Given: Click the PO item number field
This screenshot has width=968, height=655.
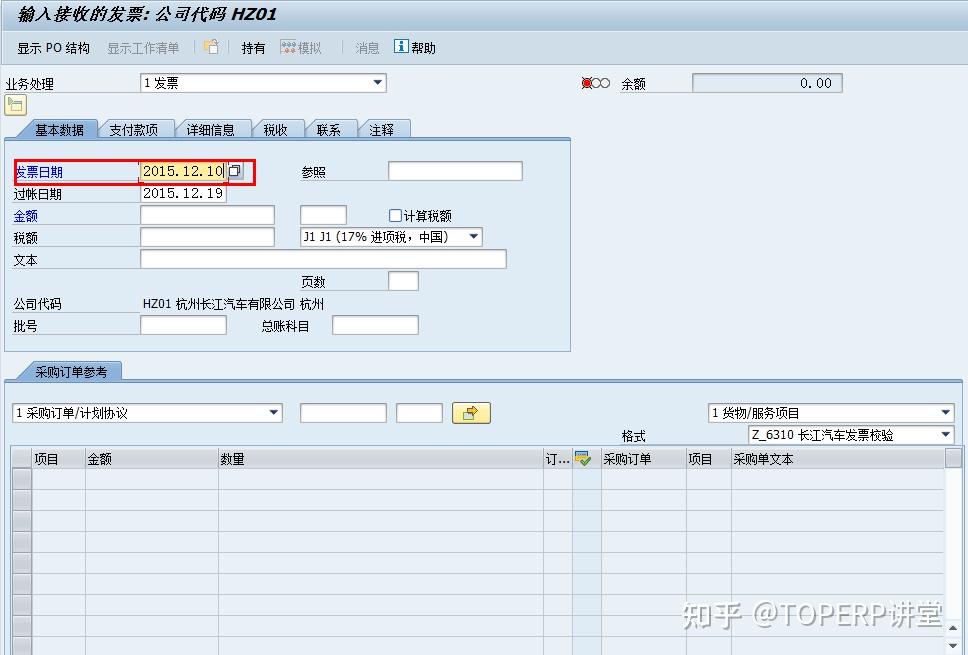Looking at the screenshot, I should pyautogui.click(x=419, y=413).
